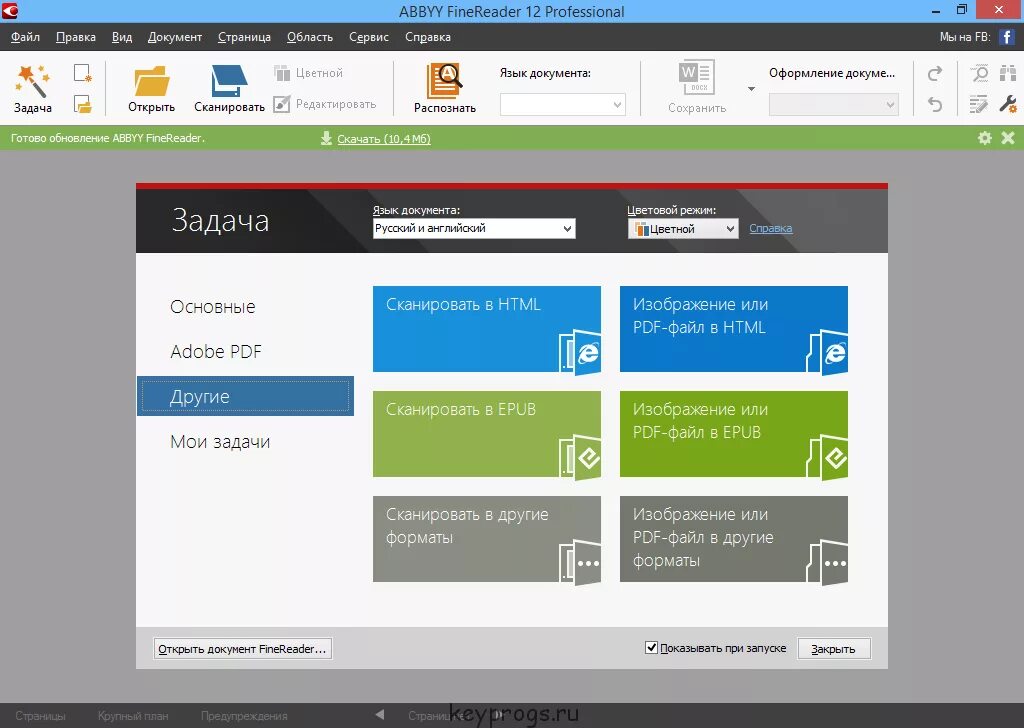Open the Правка menu
The width and height of the screenshot is (1024, 728).
76,37
